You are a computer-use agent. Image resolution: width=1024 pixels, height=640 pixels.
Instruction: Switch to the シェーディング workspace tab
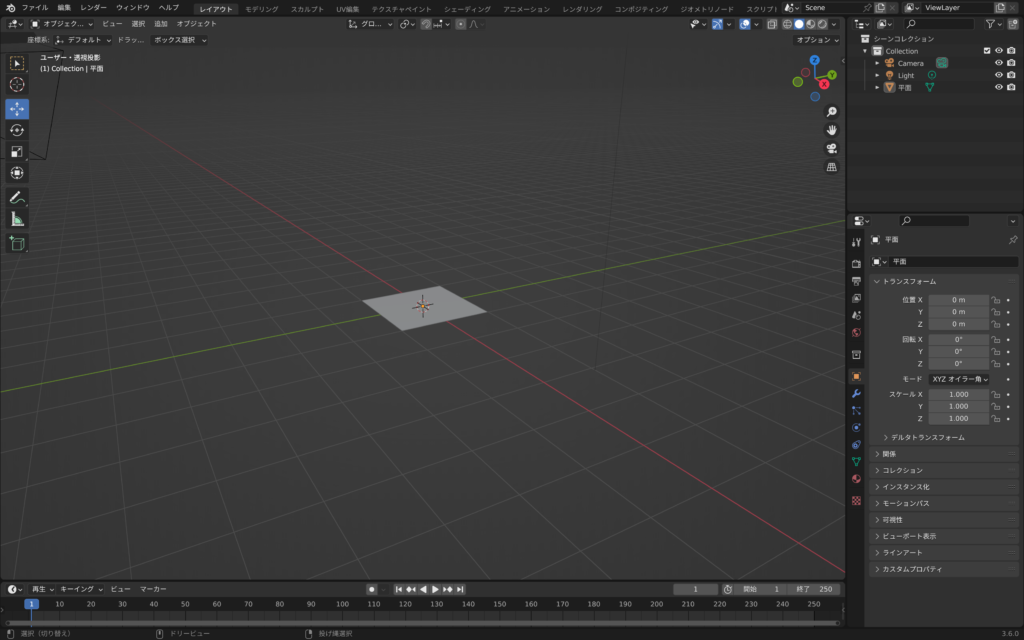(x=467, y=9)
